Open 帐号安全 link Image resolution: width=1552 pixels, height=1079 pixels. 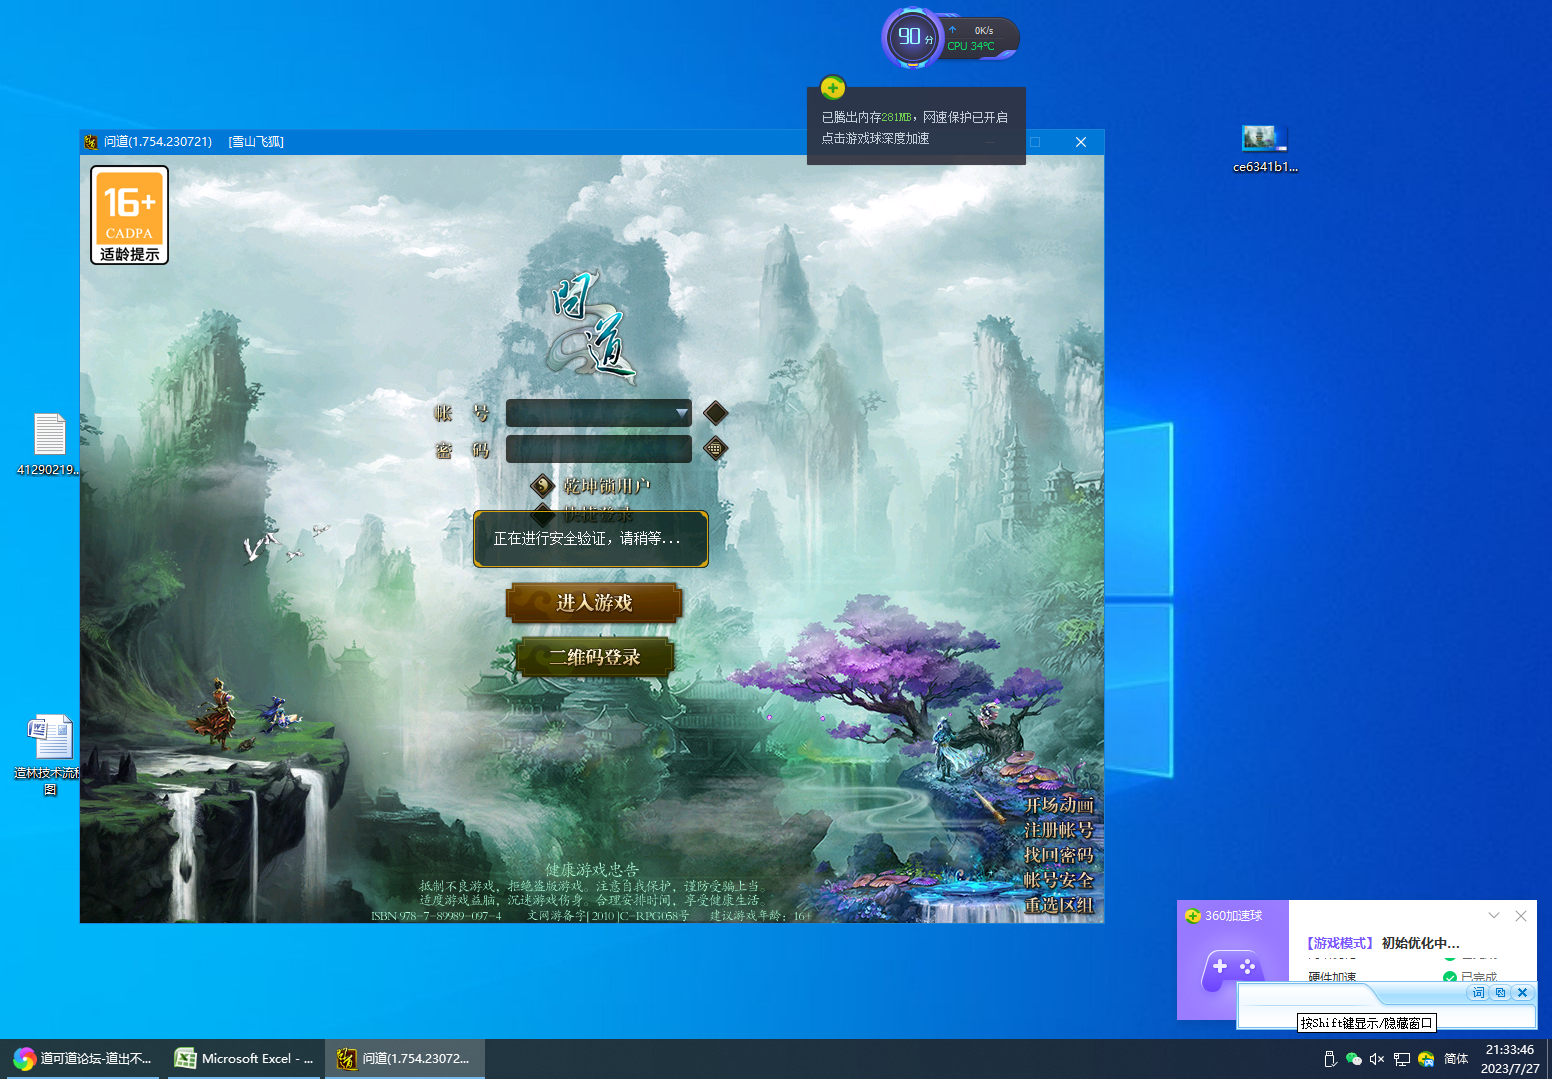coord(1058,880)
